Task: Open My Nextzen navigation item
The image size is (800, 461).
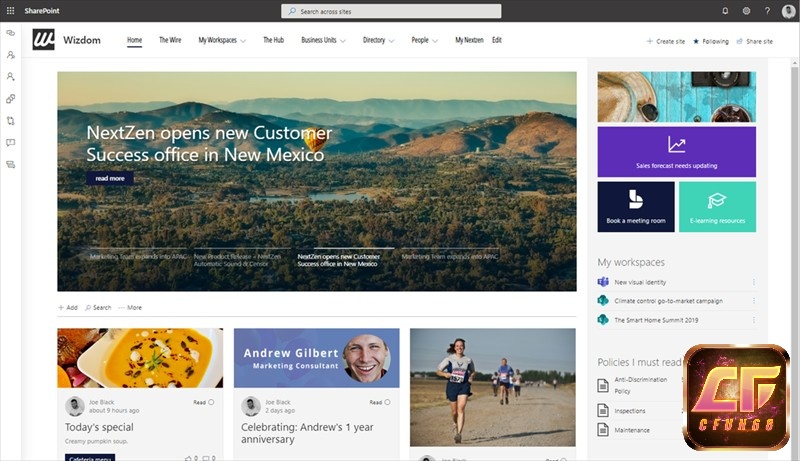Action: point(469,40)
